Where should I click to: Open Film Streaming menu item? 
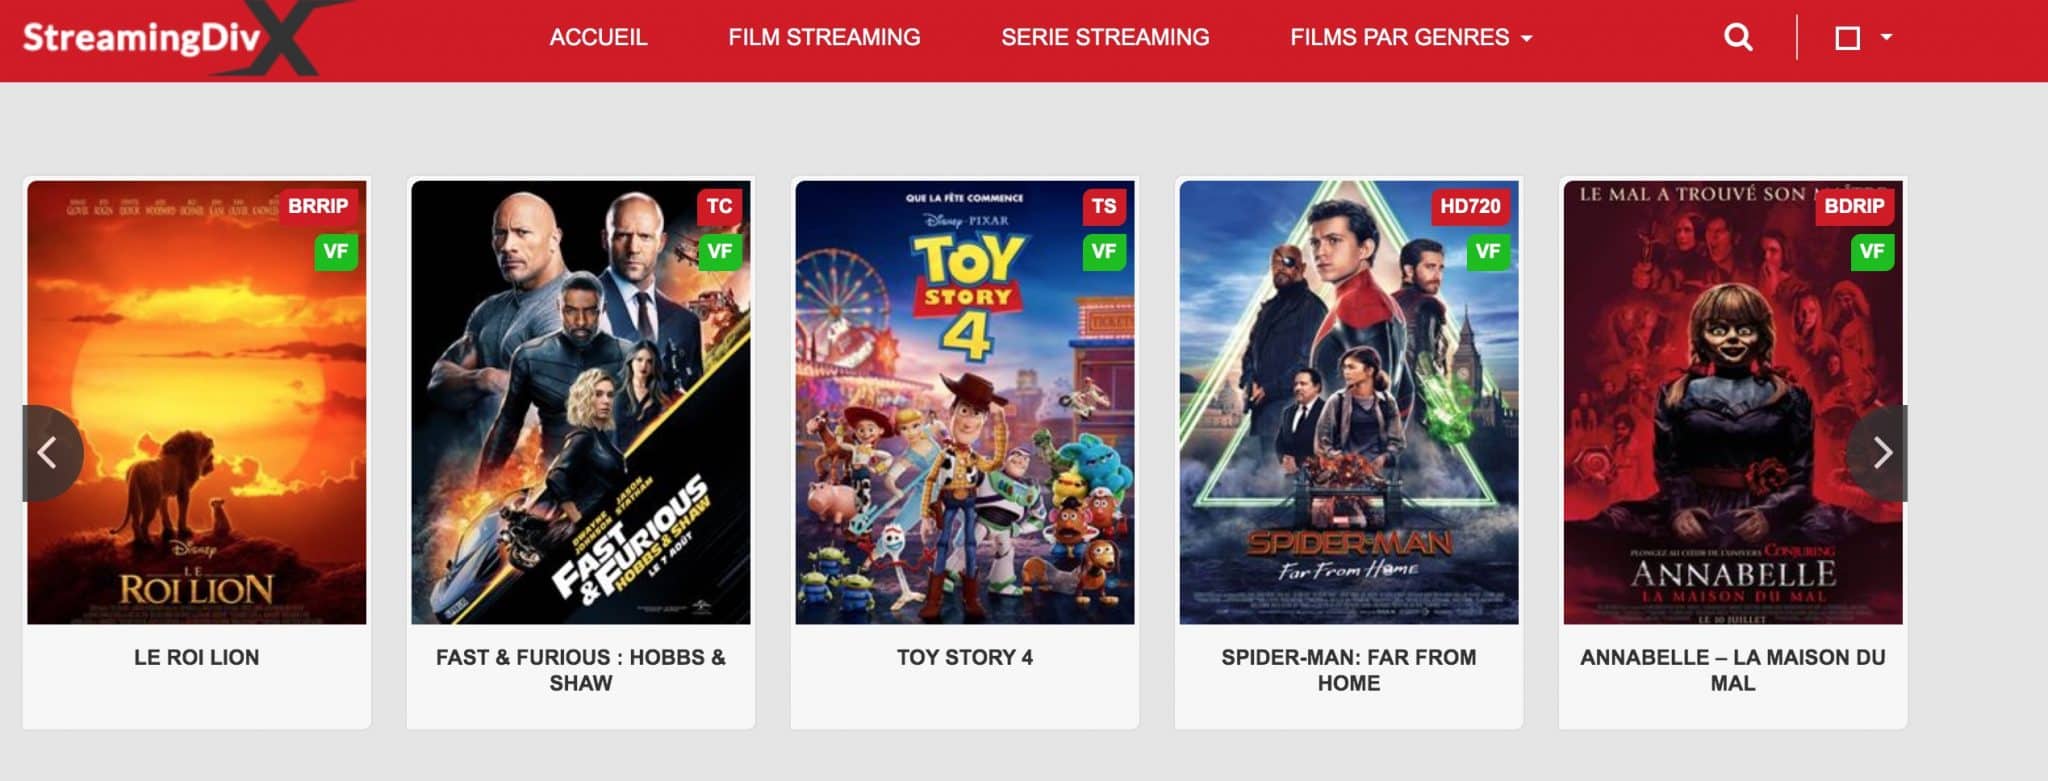tap(824, 38)
